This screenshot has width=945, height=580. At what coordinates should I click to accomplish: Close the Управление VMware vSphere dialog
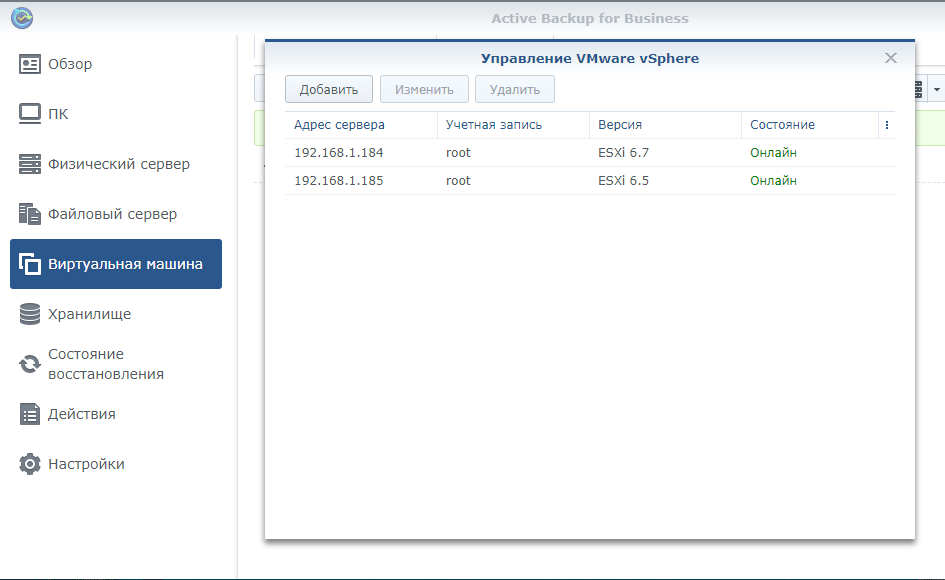(x=891, y=58)
